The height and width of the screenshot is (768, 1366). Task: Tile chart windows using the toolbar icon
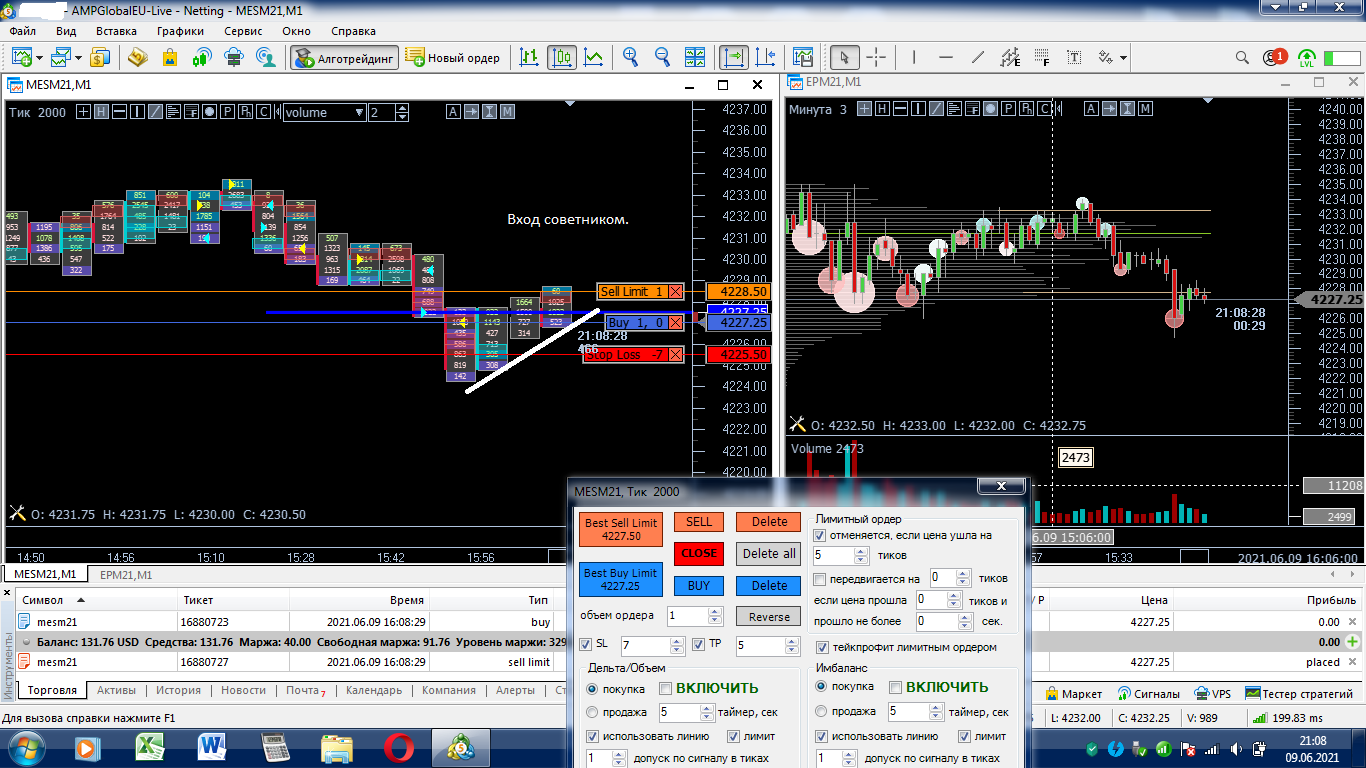click(x=693, y=57)
